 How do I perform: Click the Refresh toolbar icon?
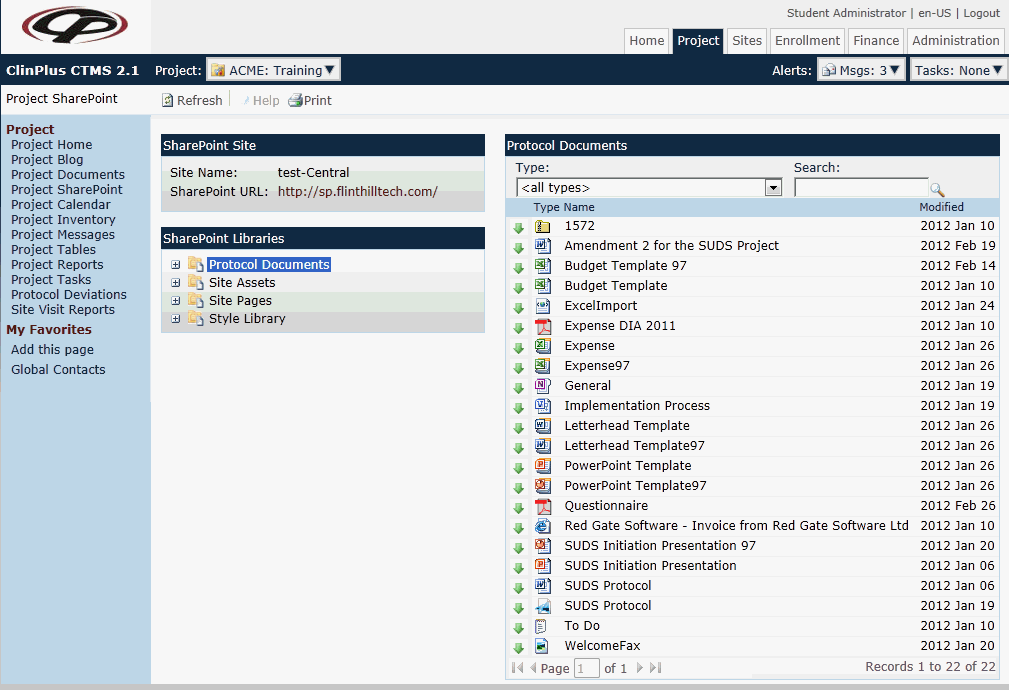pyautogui.click(x=168, y=101)
